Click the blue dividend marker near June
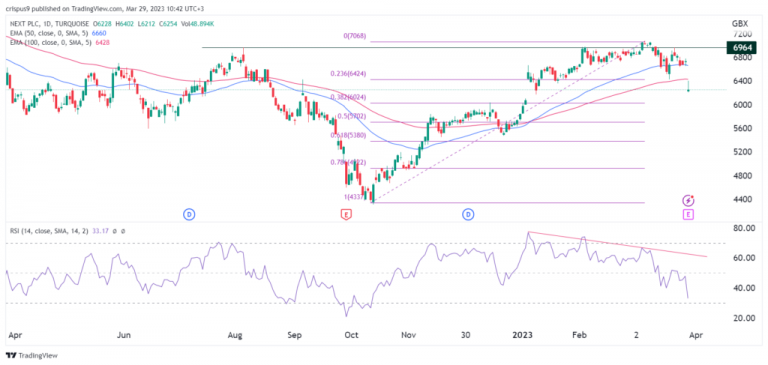The width and height of the screenshot is (768, 365). [x=189, y=214]
